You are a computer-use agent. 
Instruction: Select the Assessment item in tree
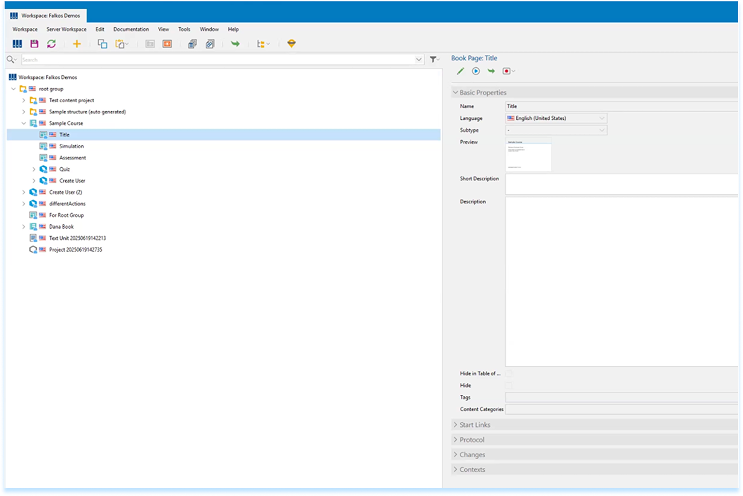[x=72, y=158]
